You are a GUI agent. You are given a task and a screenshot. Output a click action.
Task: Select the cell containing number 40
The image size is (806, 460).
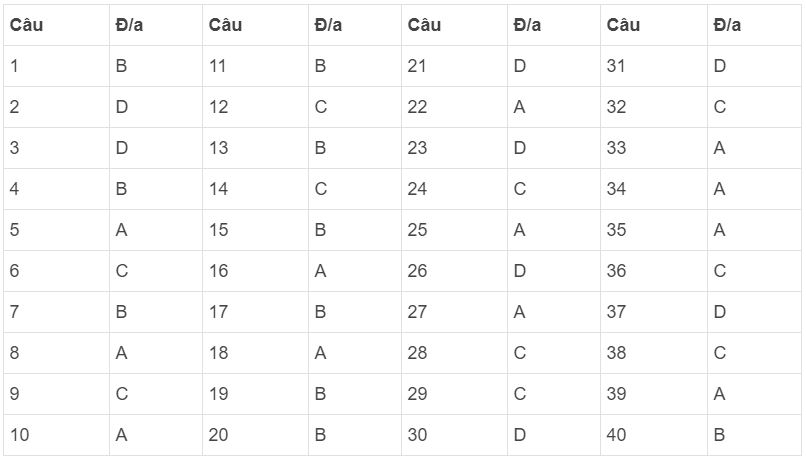(616, 435)
